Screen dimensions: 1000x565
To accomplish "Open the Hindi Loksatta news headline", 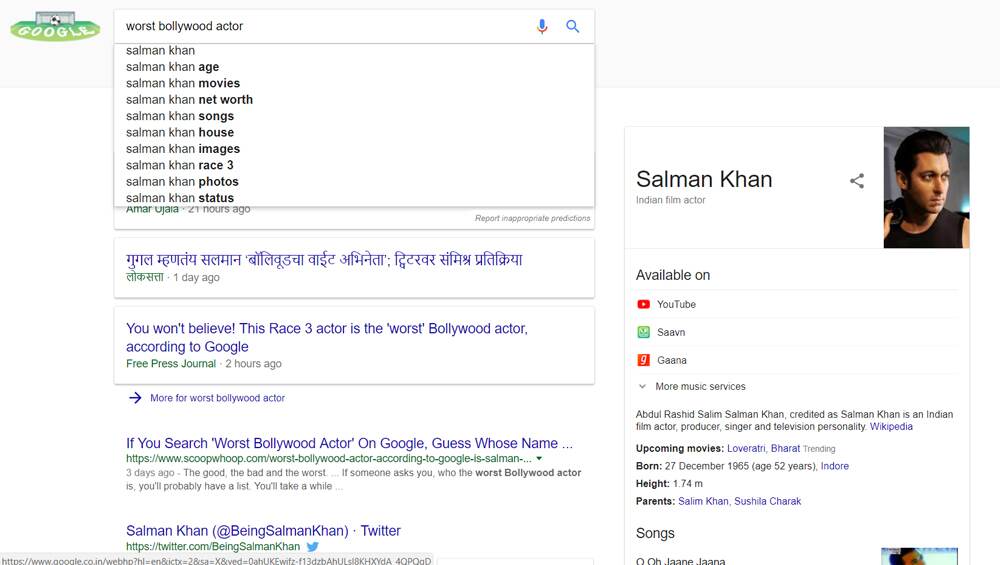I will [324, 260].
